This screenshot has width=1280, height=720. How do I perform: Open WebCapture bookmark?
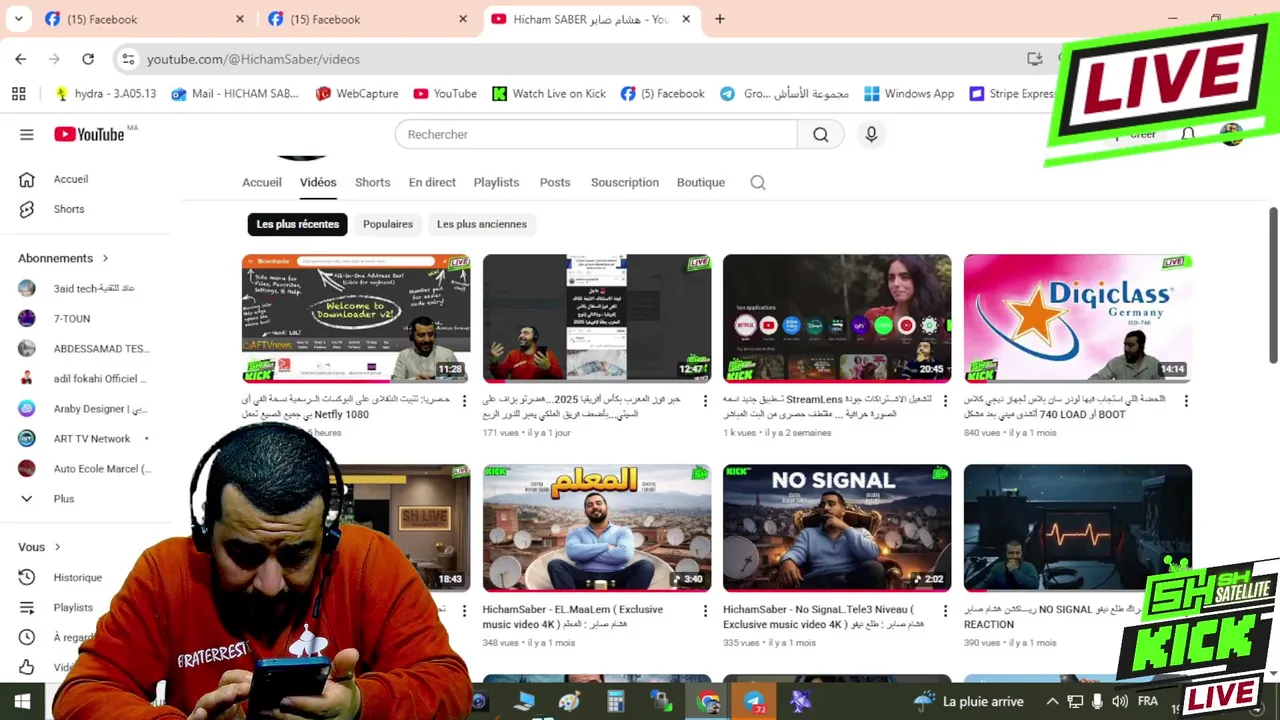357,93
